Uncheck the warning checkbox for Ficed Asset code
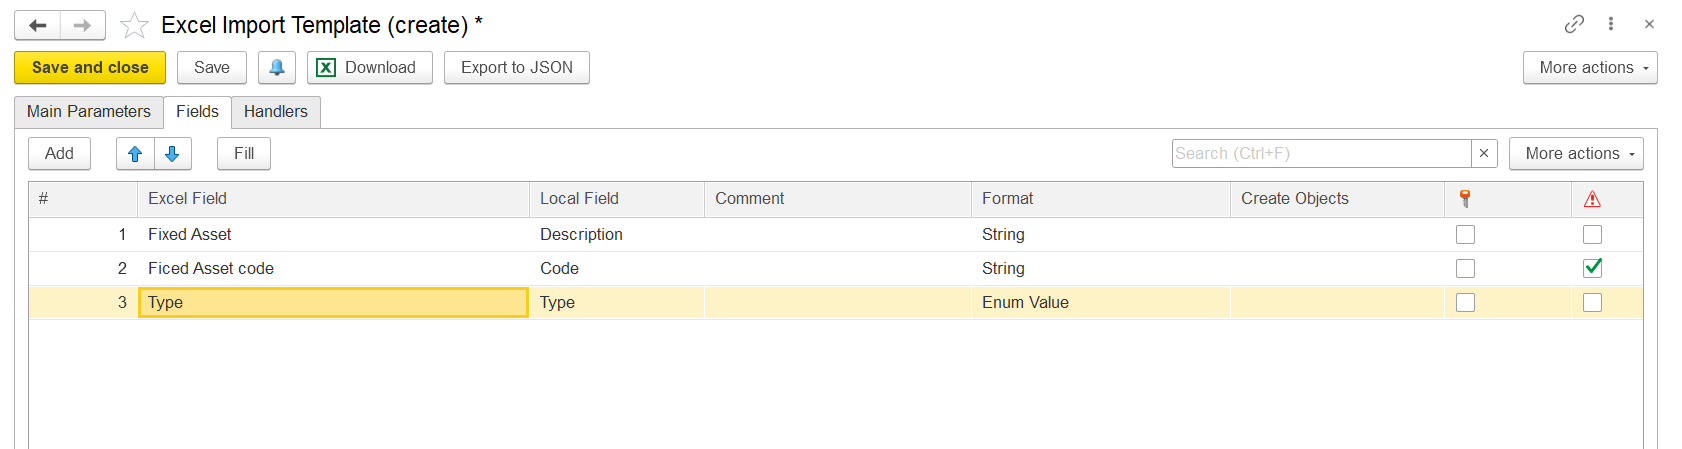This screenshot has width=1682, height=449. [1592, 268]
